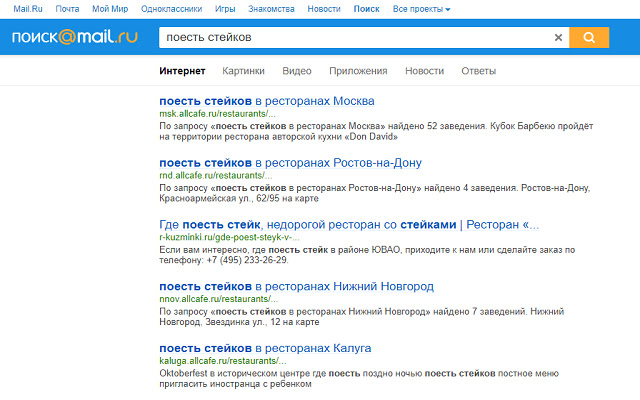Viewport: 640px width, 400px height.
Task: Open the msk.allcafe.ru/restaurants URL
Action: pyautogui.click(x=218, y=114)
